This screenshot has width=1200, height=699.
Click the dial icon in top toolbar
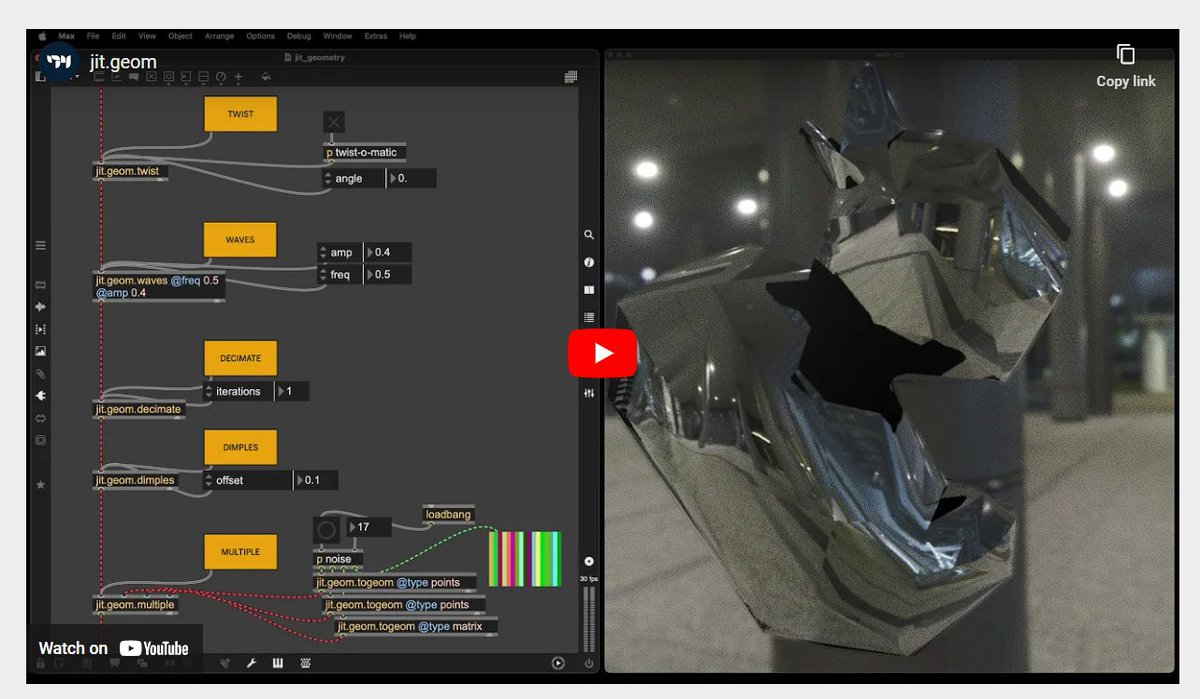tap(221, 77)
